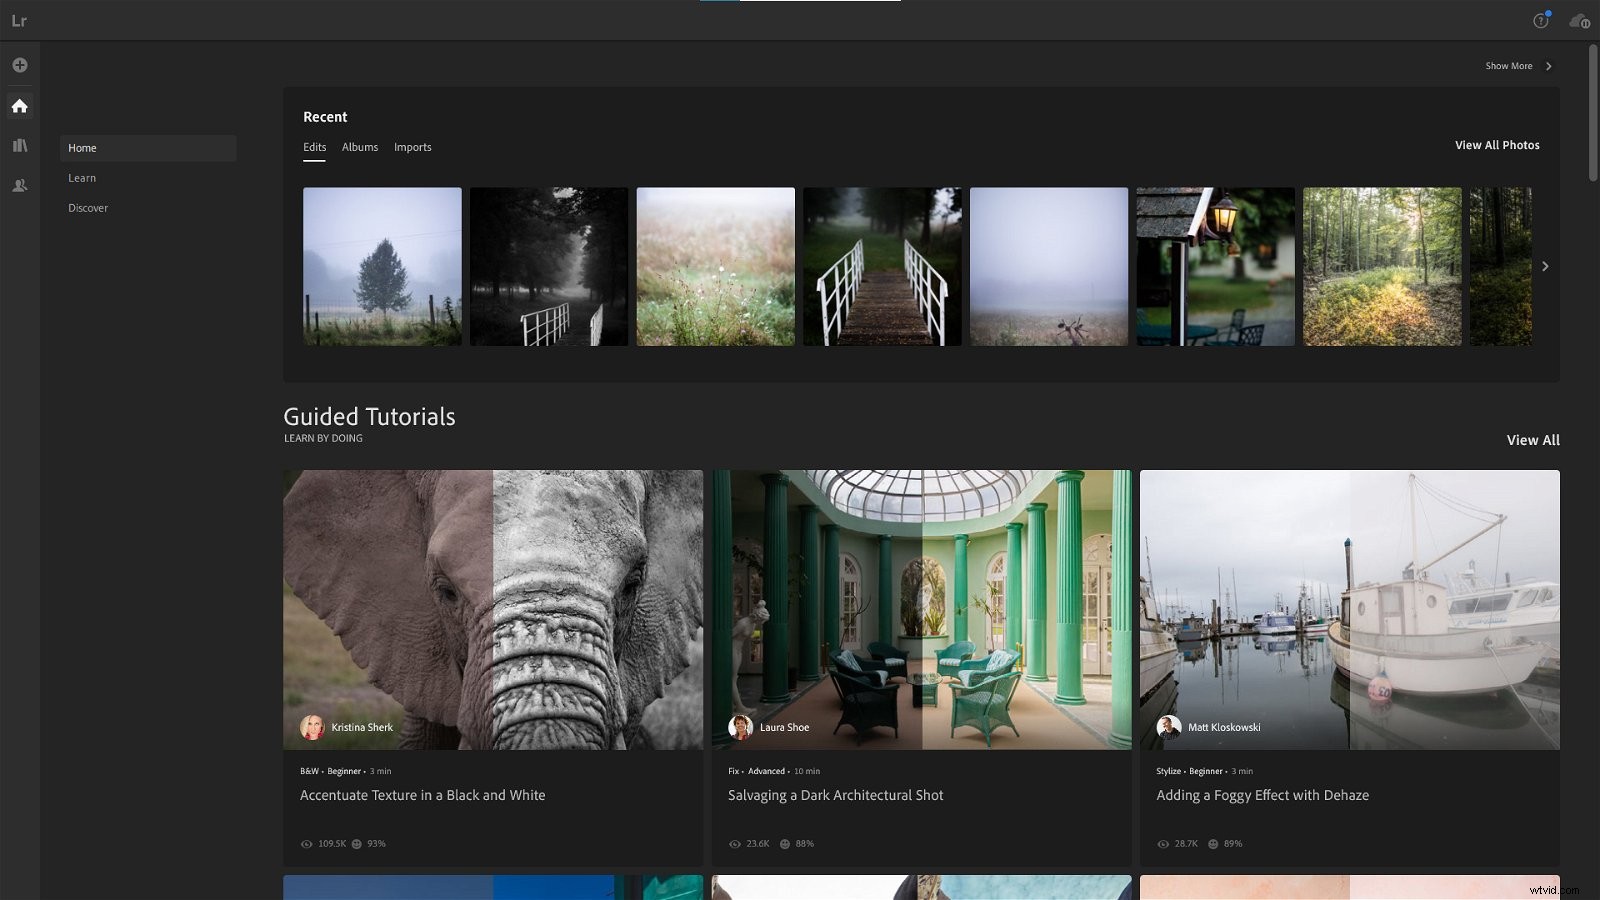The width and height of the screenshot is (1600, 900).
Task: Switch to the Albums tab
Action: pyautogui.click(x=359, y=147)
